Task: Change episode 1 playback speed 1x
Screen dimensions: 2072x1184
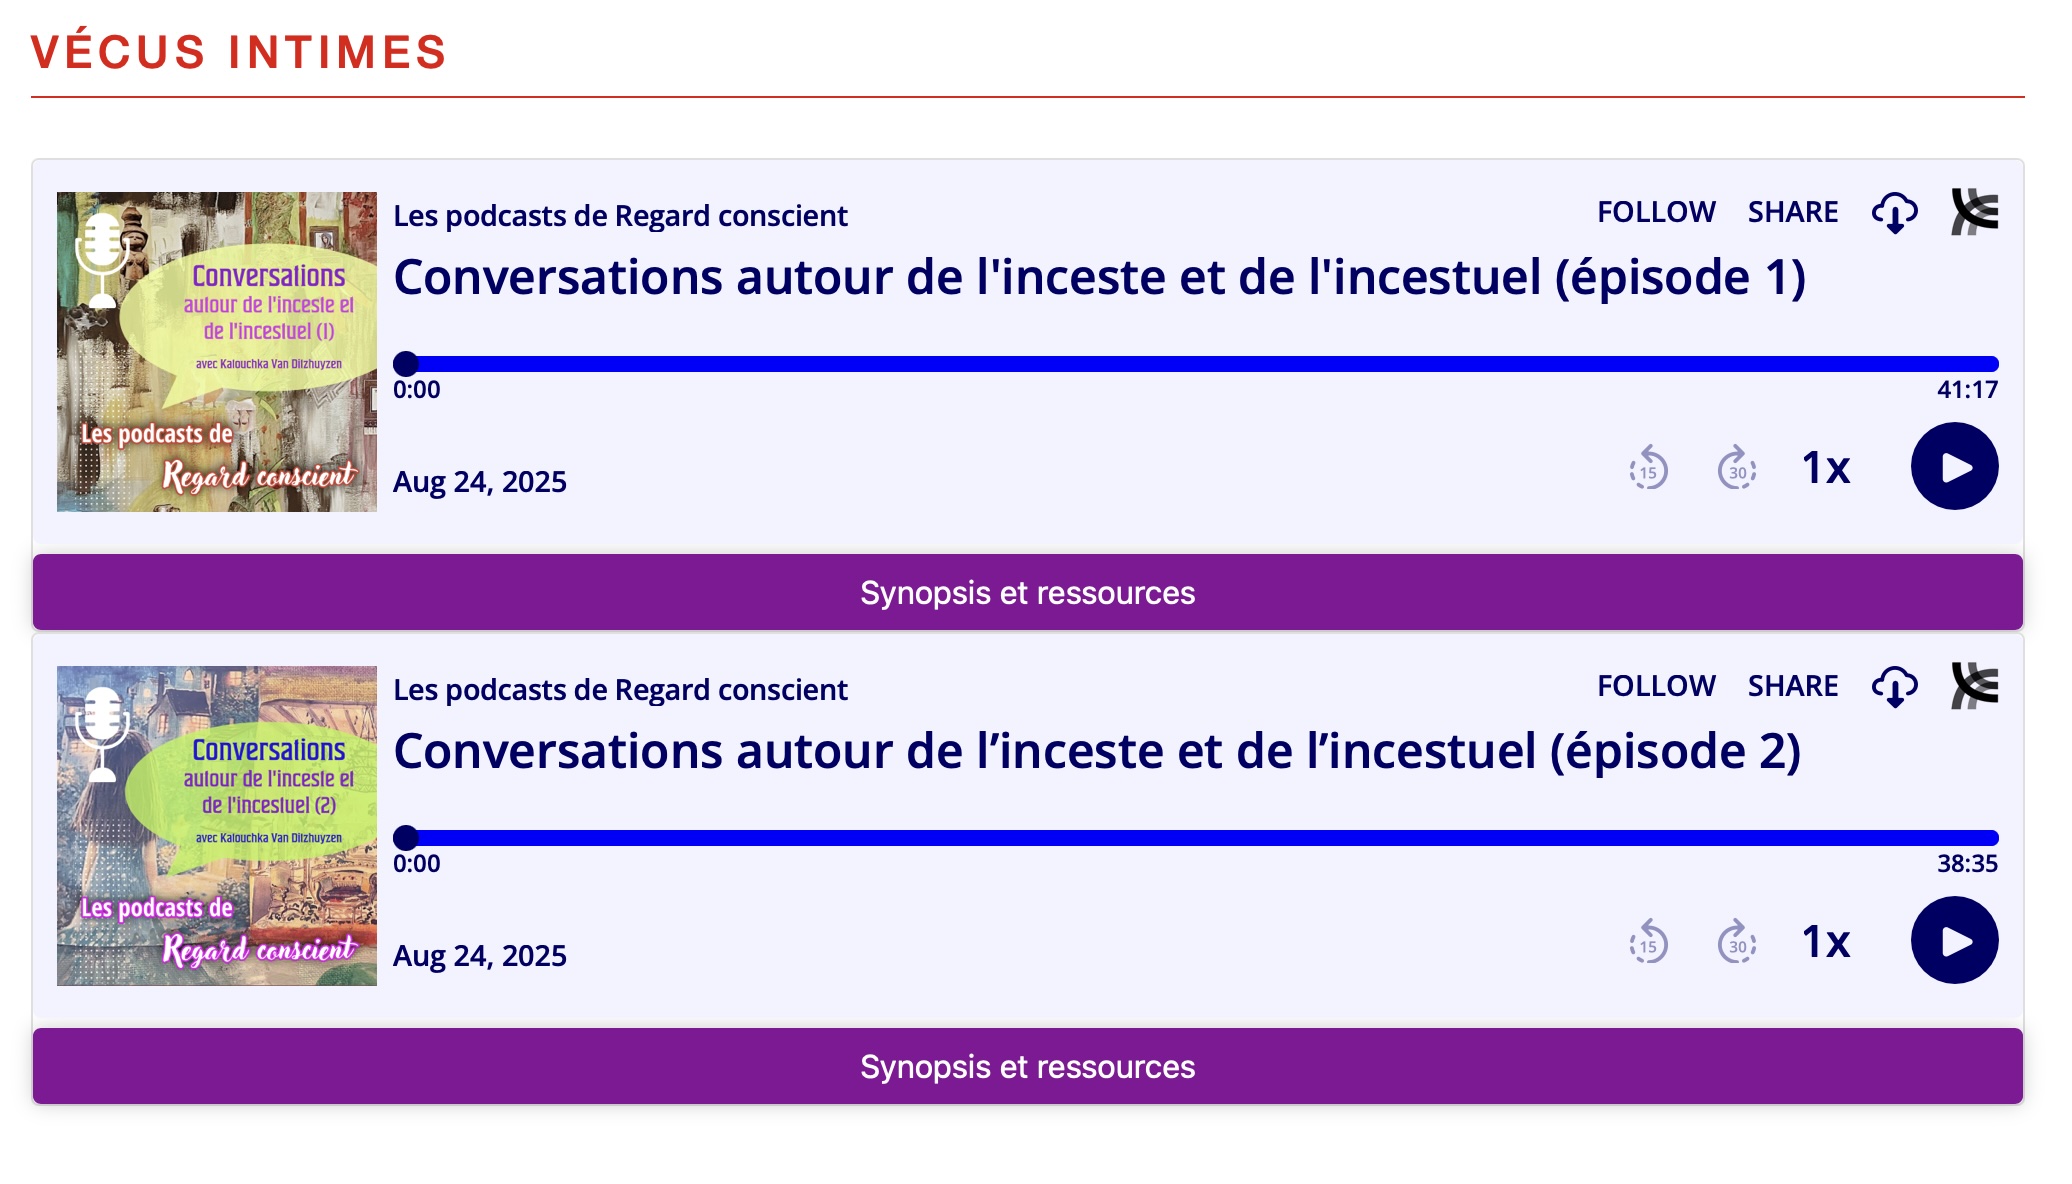Action: [x=1826, y=468]
